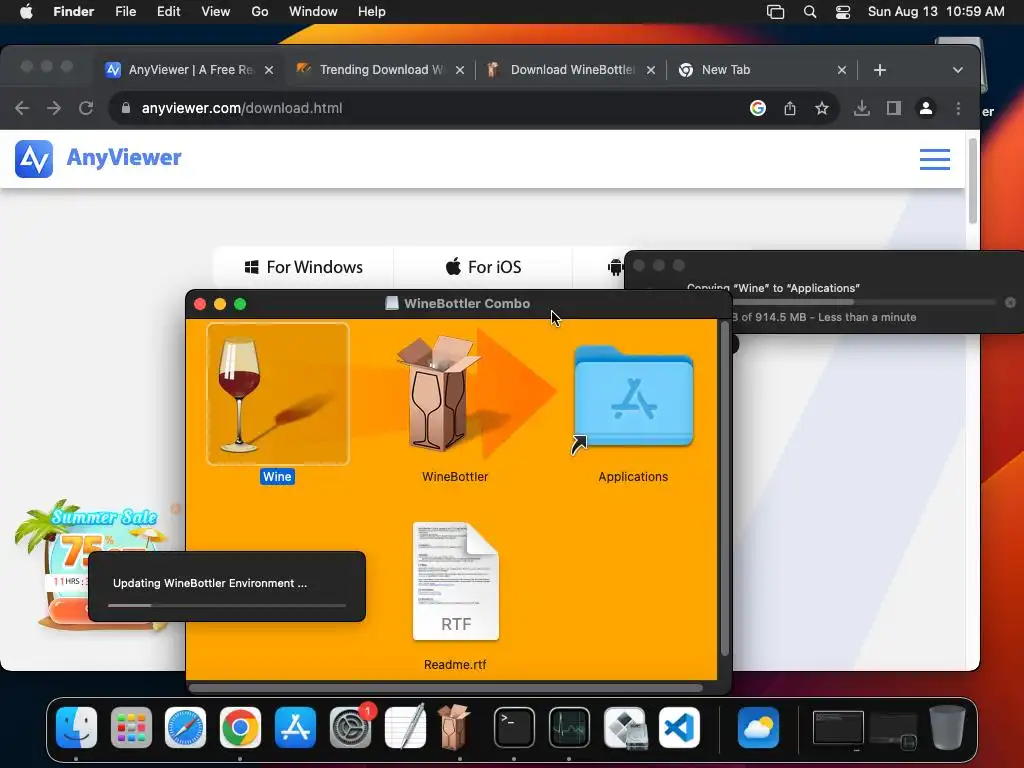This screenshot has height=768, width=1024.
Task: Open Google Chrome from the Dock
Action: (x=240, y=728)
